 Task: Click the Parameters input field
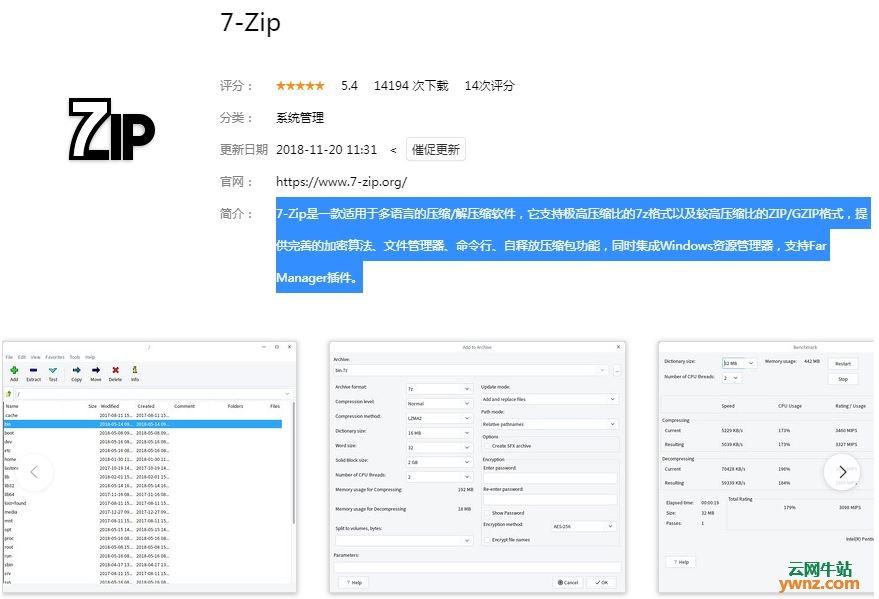click(477, 567)
